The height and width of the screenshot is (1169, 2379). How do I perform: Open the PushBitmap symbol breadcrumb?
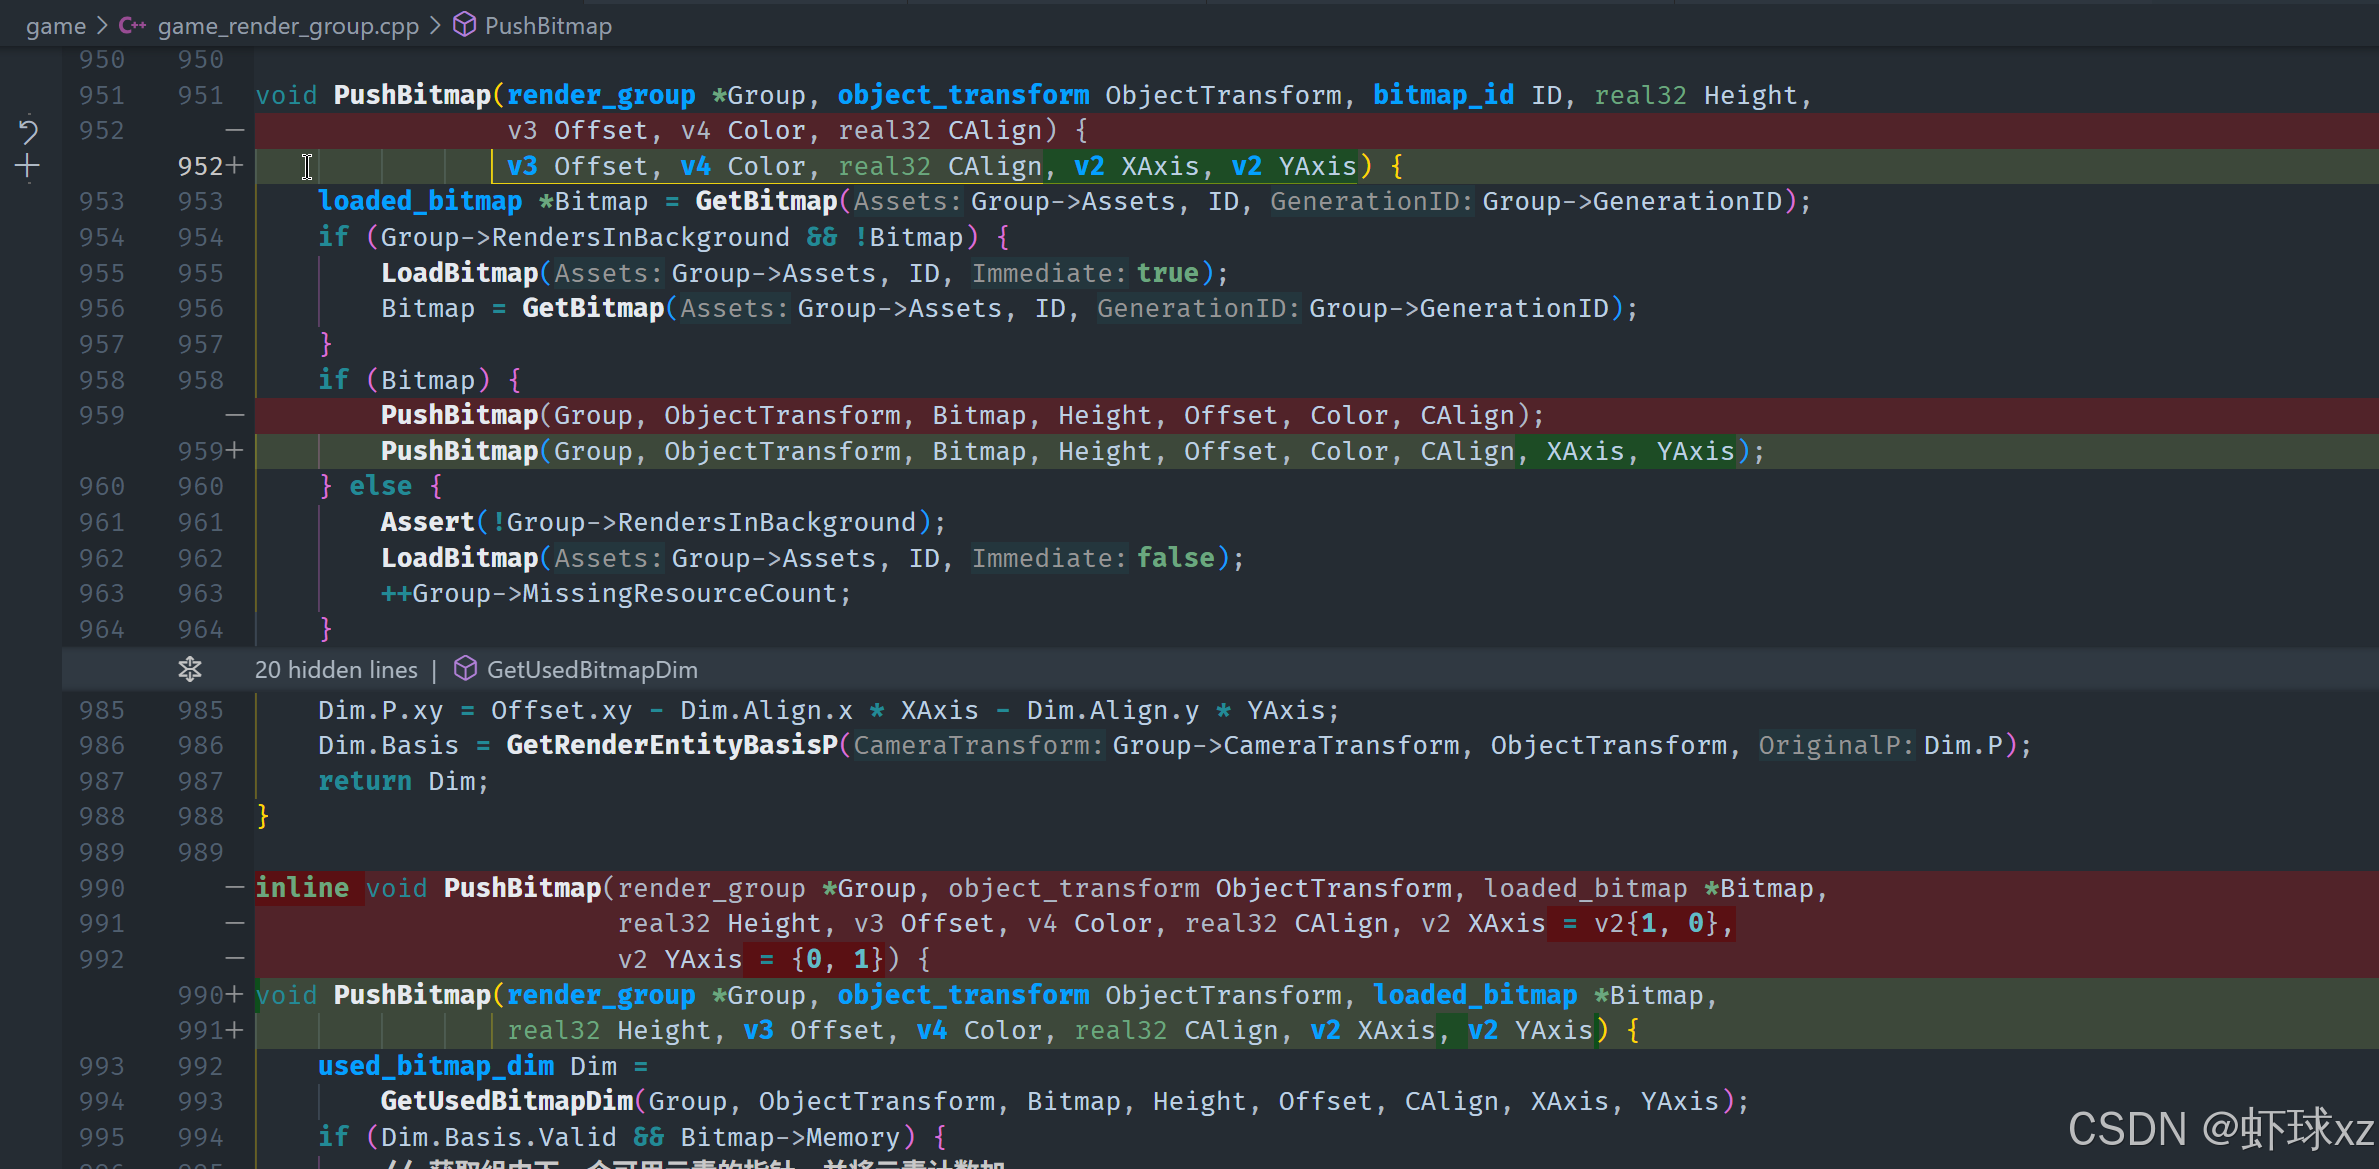[548, 26]
